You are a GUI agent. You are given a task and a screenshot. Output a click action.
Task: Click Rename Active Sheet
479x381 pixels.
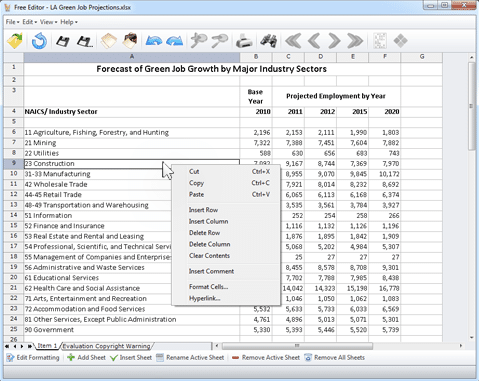pyautogui.click(x=190, y=358)
